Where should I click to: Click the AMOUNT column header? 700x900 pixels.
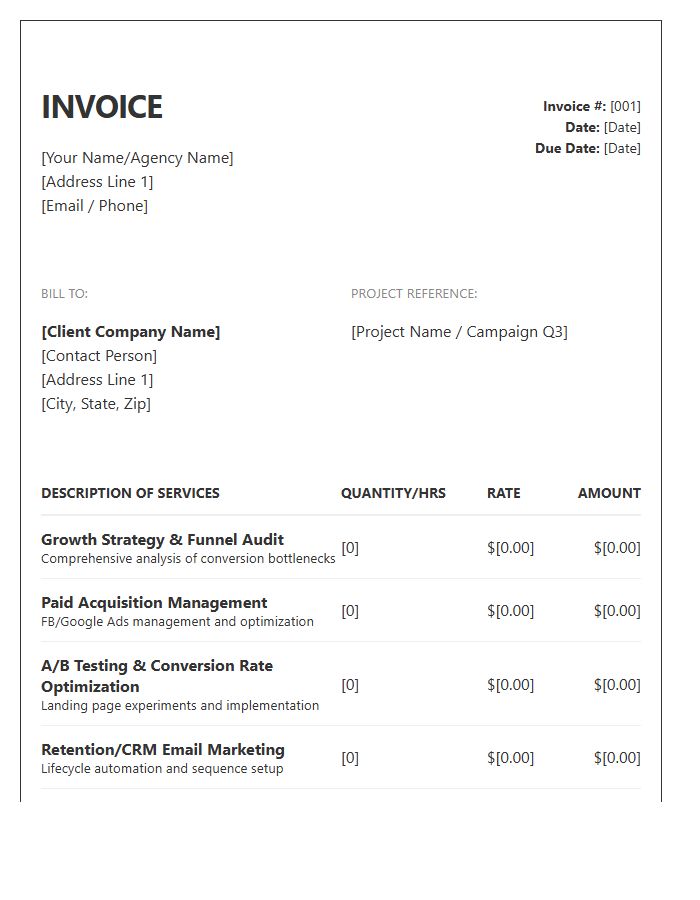pos(609,493)
